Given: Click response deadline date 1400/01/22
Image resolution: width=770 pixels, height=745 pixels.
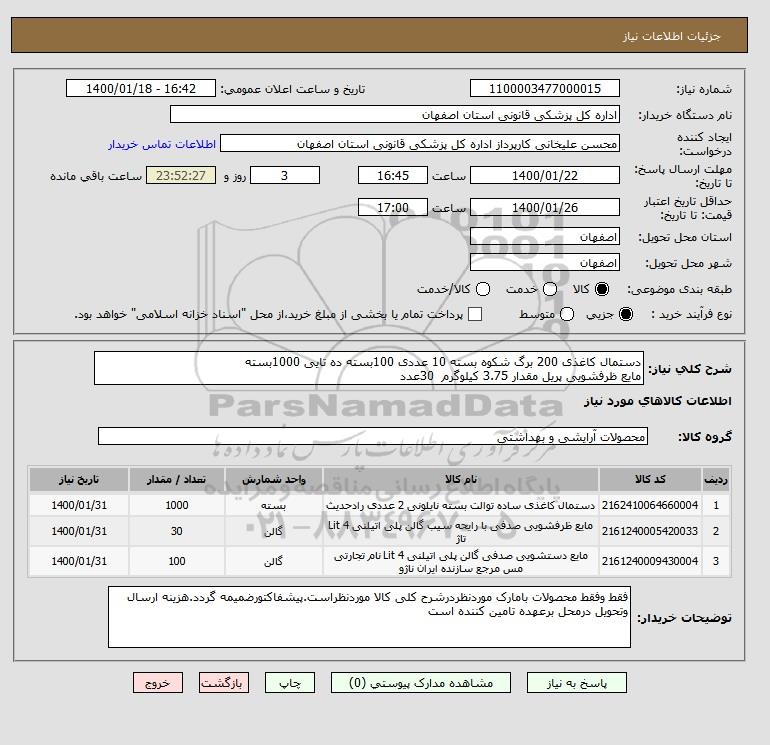Looking at the screenshot, I should tap(545, 175).
